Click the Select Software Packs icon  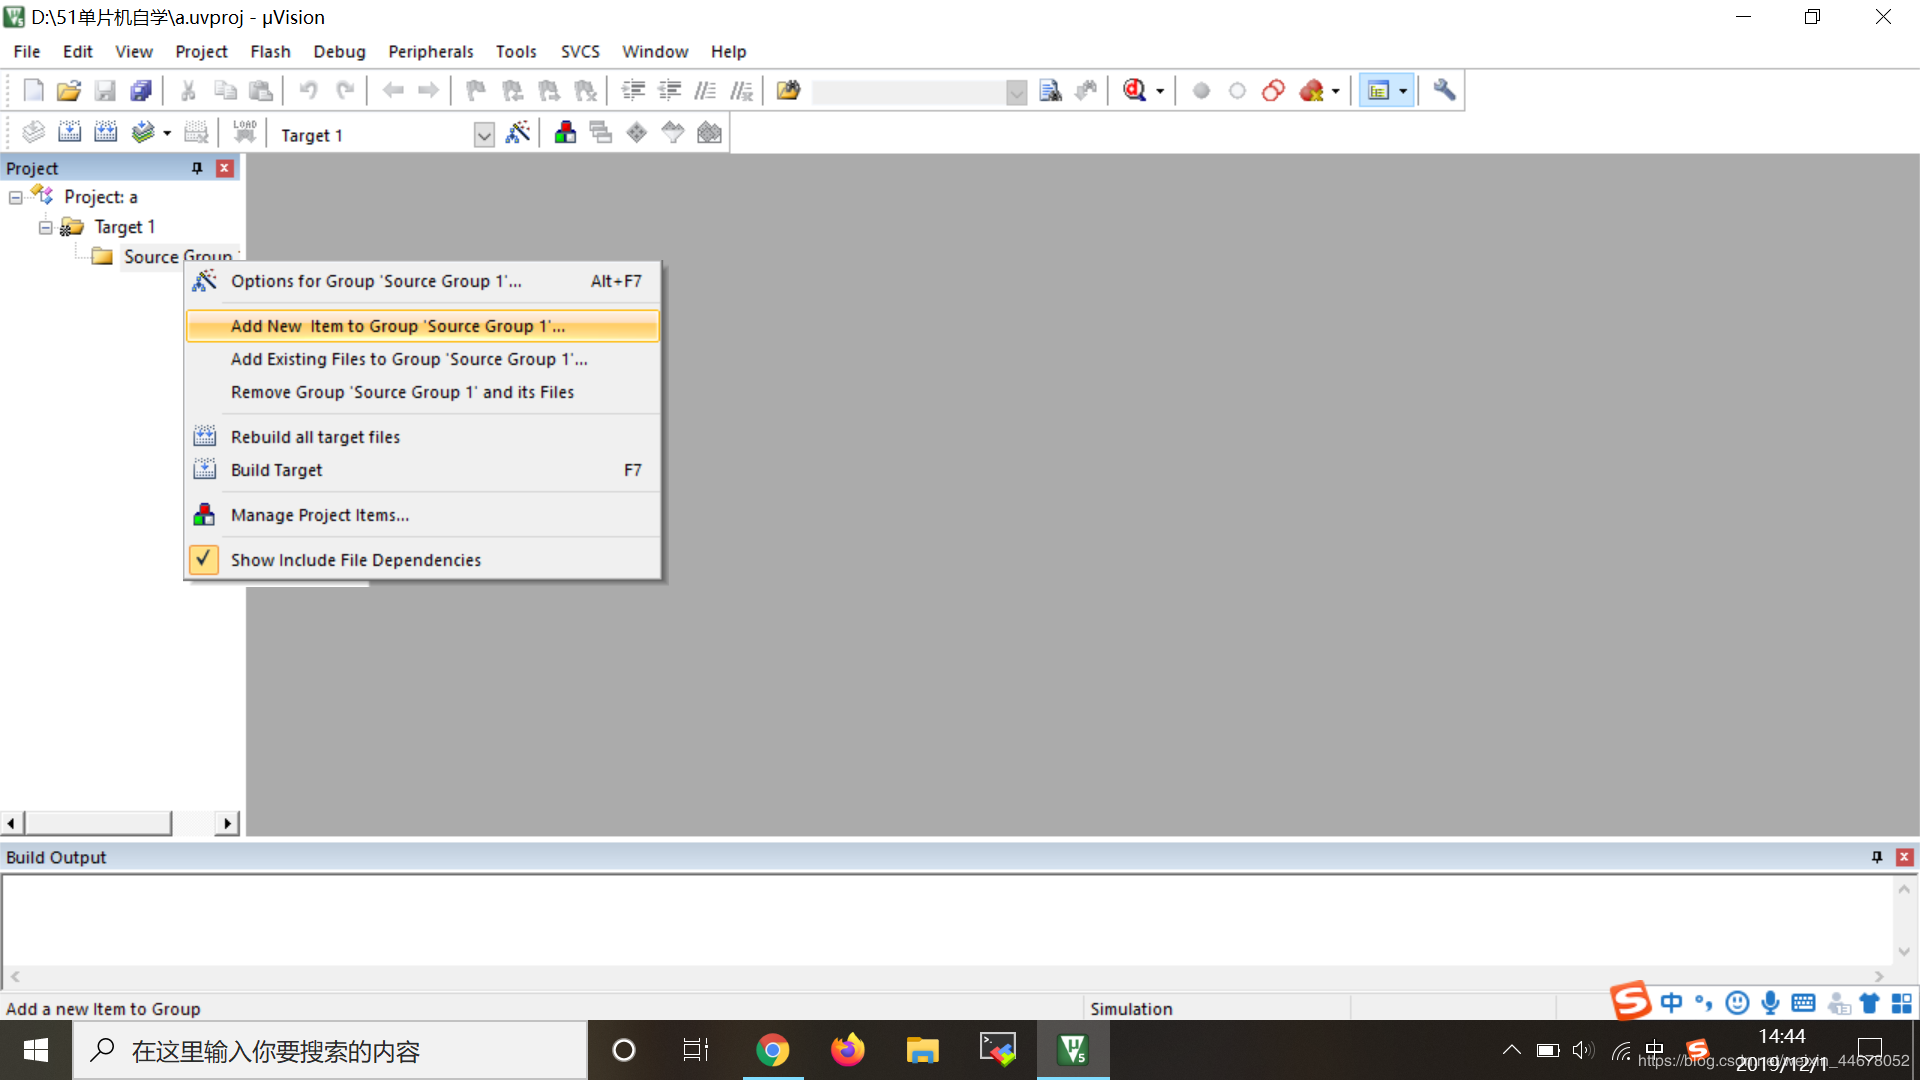click(673, 133)
